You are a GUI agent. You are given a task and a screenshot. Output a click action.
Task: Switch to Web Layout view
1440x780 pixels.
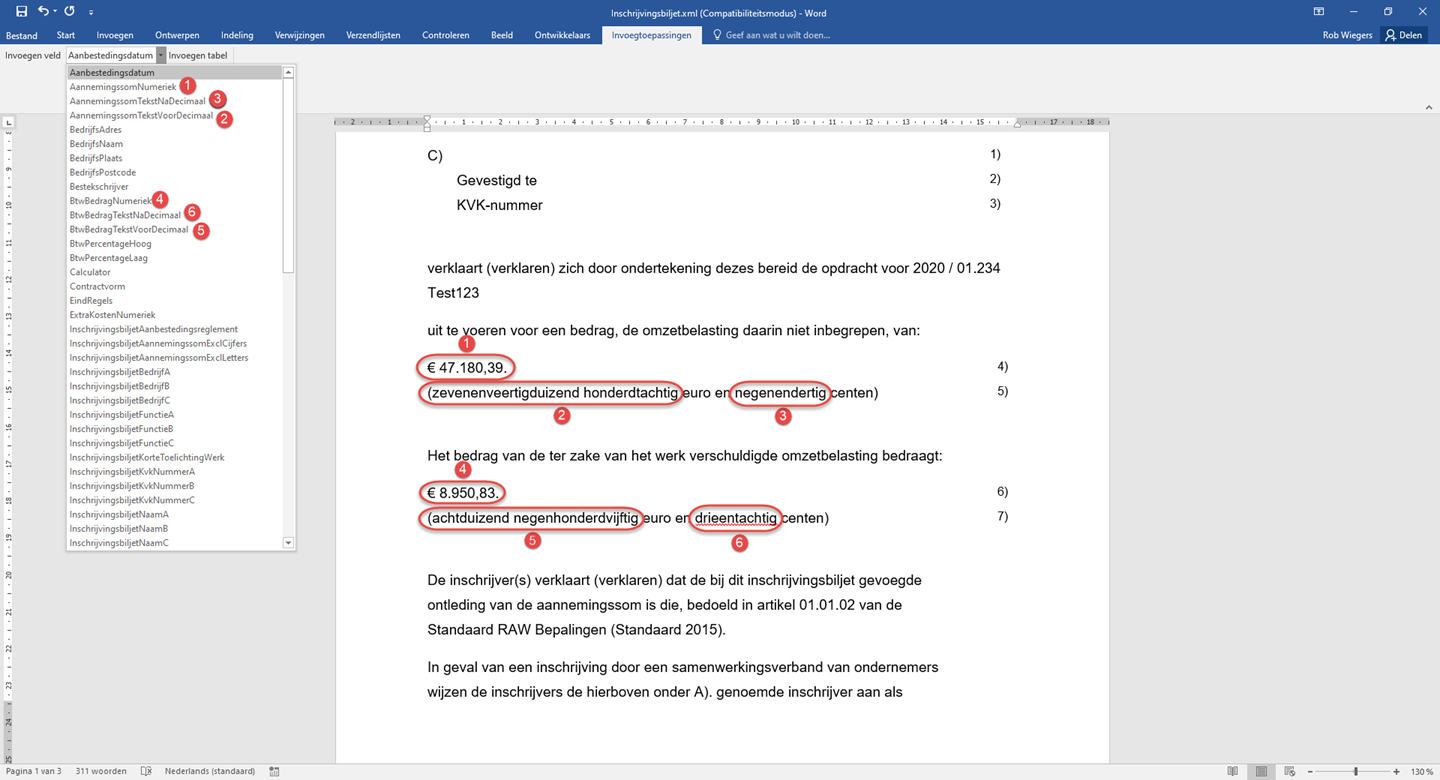pos(1290,771)
